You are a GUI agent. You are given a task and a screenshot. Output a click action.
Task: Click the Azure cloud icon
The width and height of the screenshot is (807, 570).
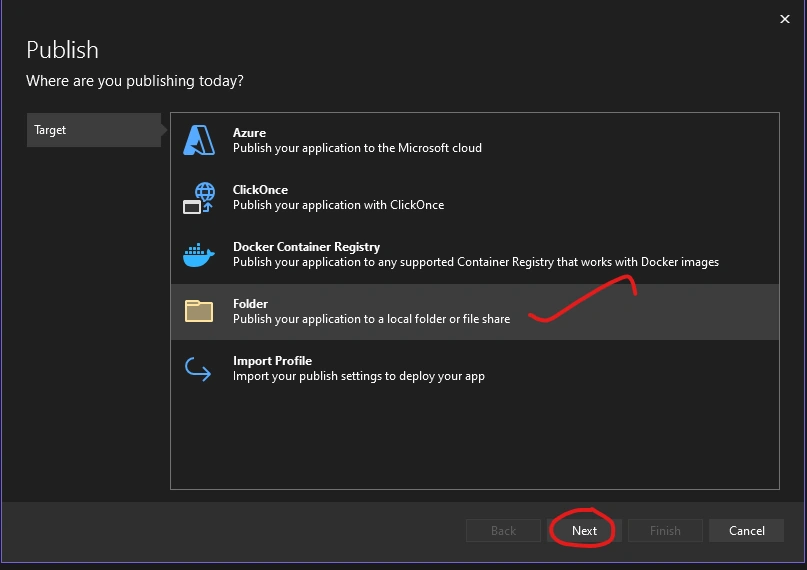(x=199, y=140)
